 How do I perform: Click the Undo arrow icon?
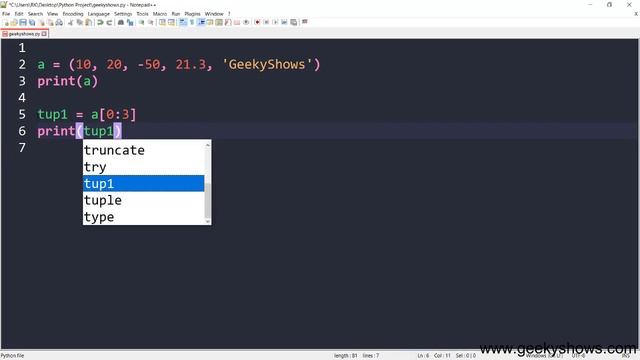100,22
